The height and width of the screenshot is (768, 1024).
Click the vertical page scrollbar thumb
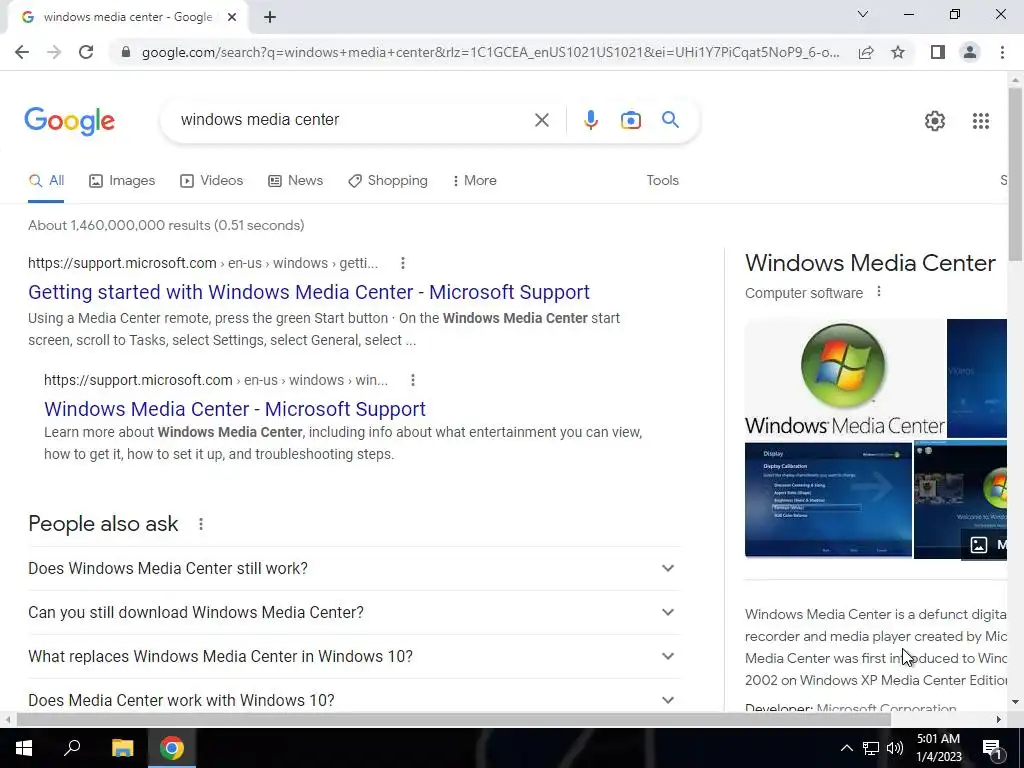tap(1016, 174)
